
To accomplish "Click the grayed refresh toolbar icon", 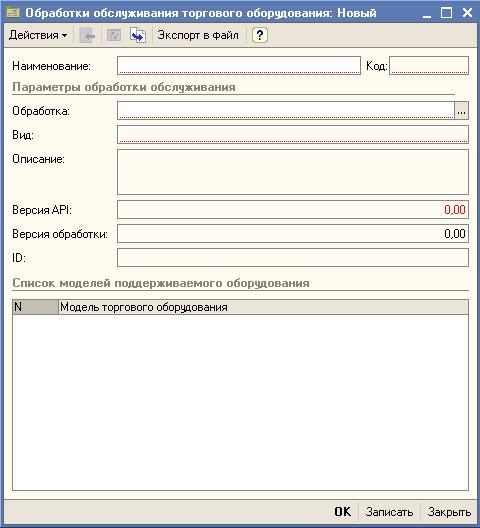I will pyautogui.click(x=114, y=35).
